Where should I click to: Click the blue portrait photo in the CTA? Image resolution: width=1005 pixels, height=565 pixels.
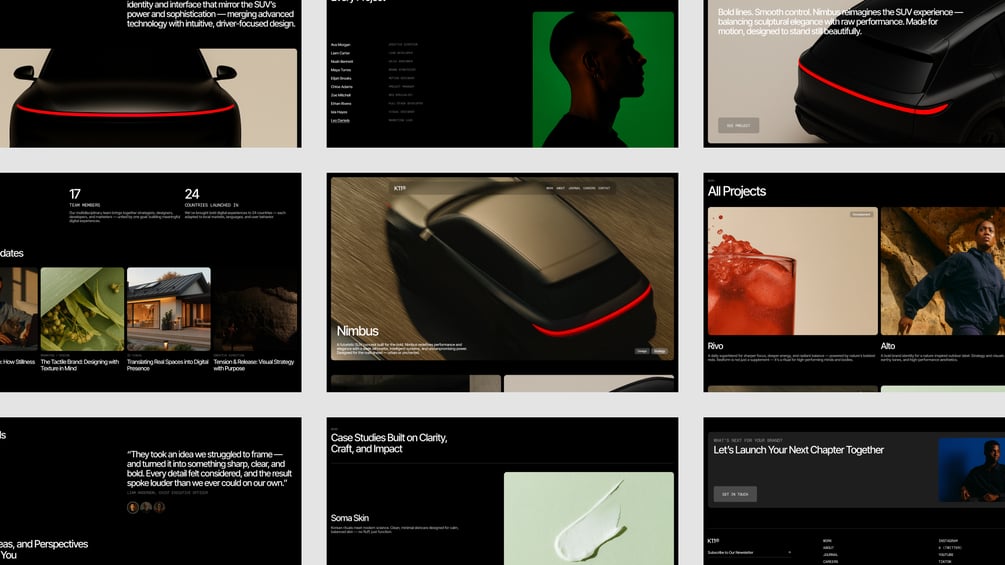(x=972, y=470)
